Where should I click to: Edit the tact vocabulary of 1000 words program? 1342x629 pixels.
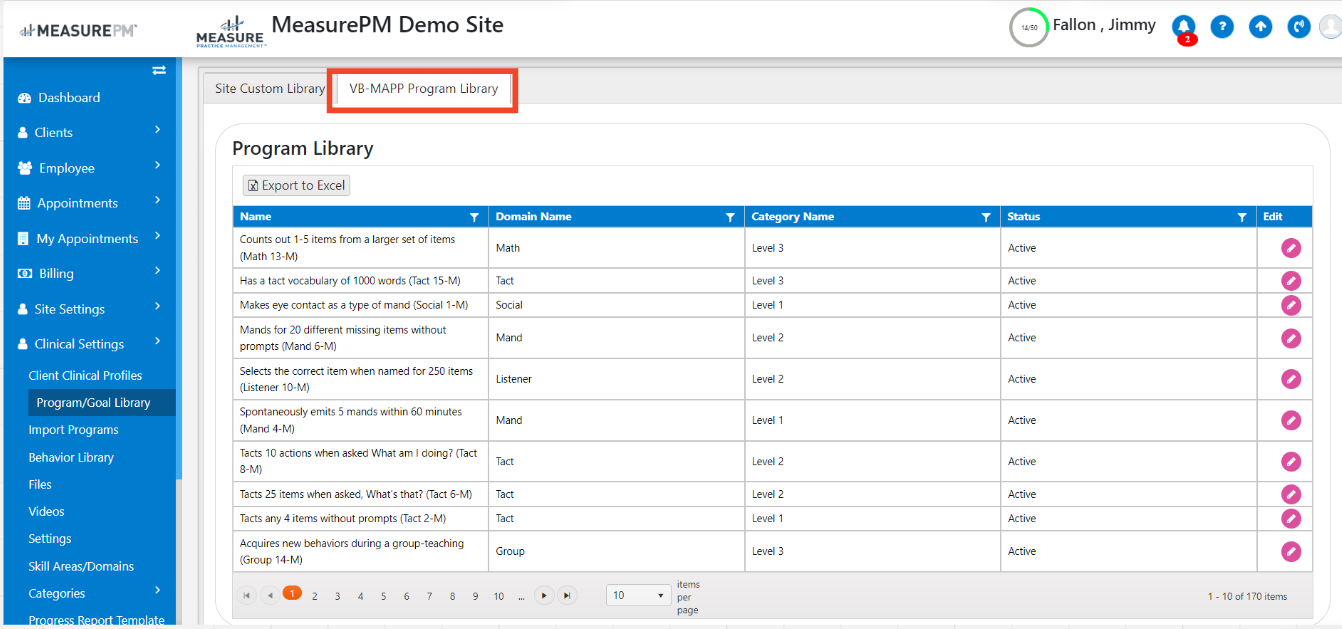point(1291,281)
